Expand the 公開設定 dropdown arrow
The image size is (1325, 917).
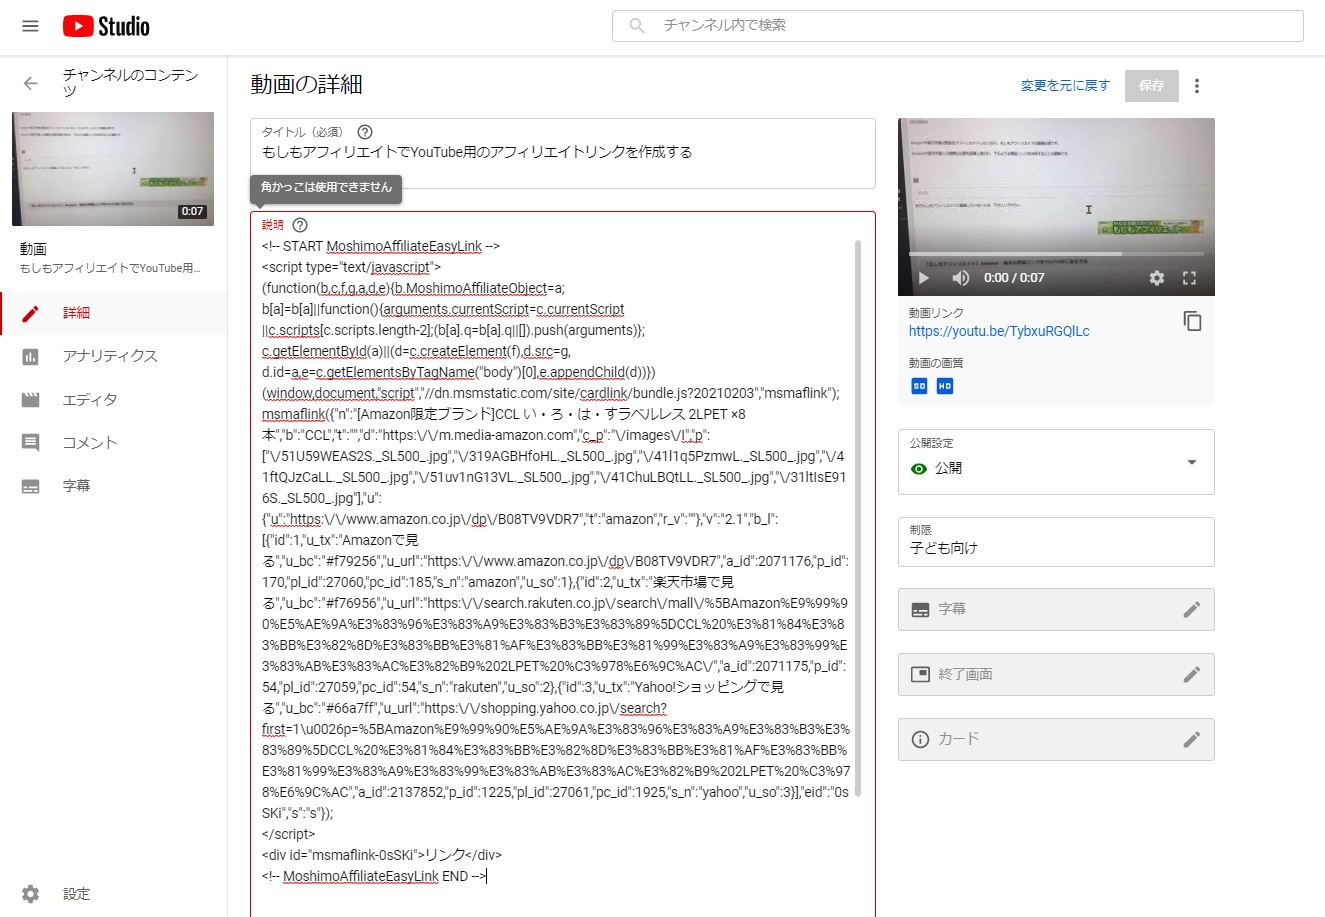pyautogui.click(x=1191, y=462)
